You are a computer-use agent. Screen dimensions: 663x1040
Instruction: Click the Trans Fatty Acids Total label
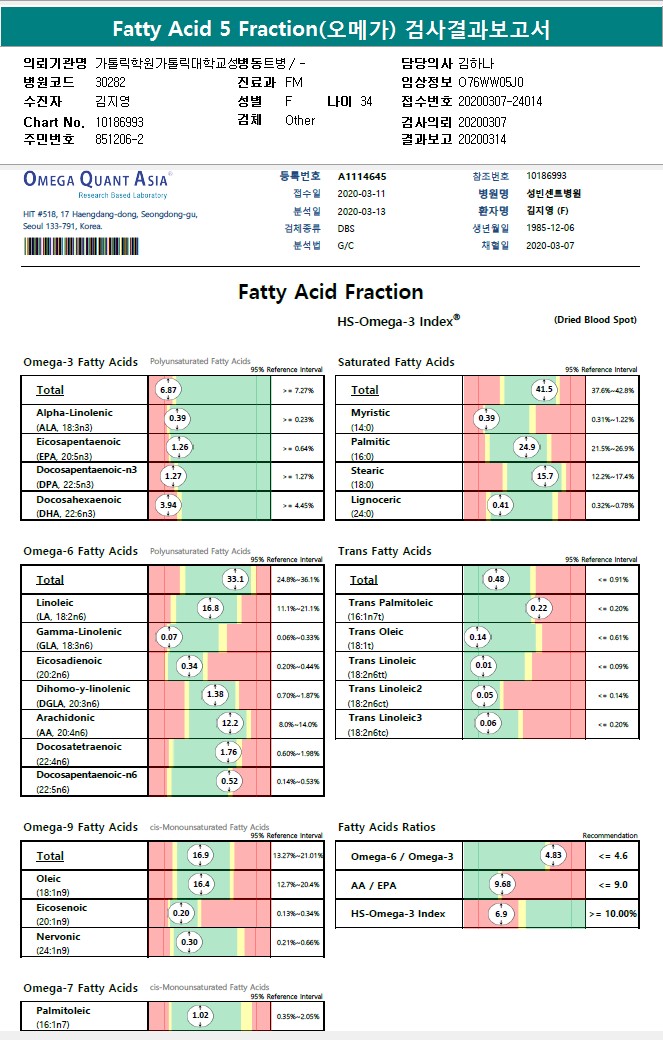(x=364, y=580)
